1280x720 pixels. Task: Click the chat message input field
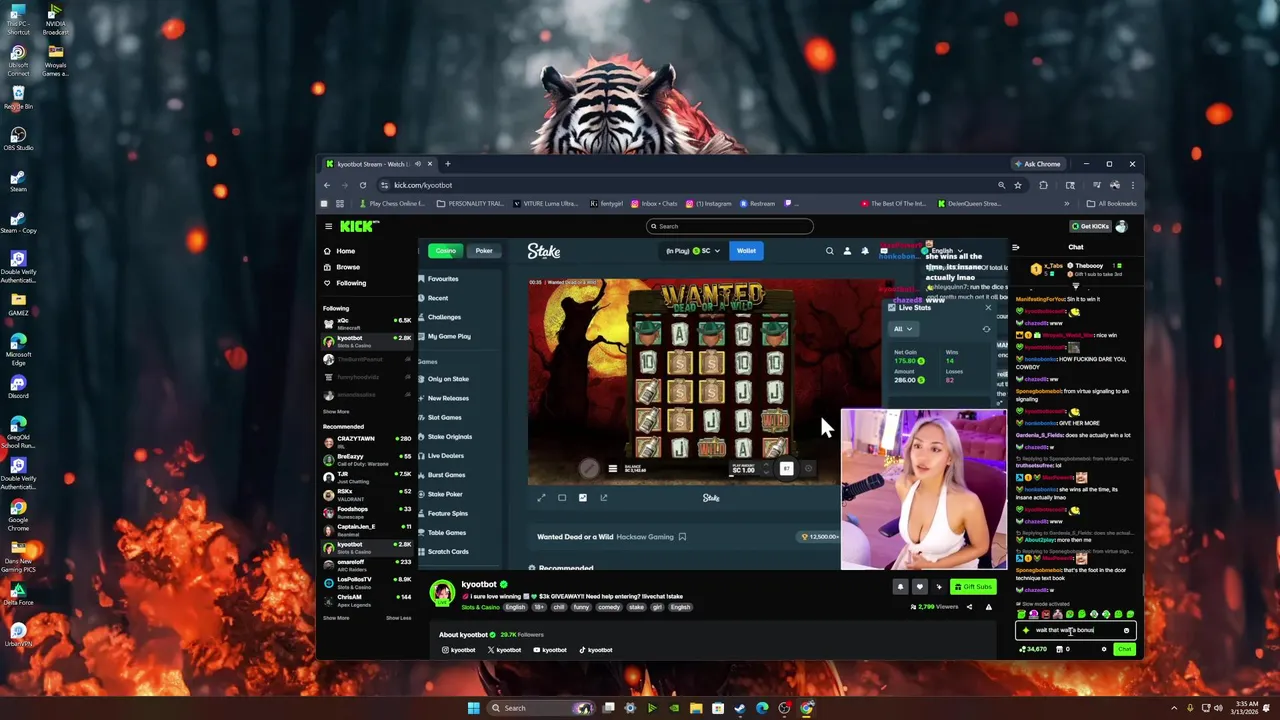[1076, 630]
